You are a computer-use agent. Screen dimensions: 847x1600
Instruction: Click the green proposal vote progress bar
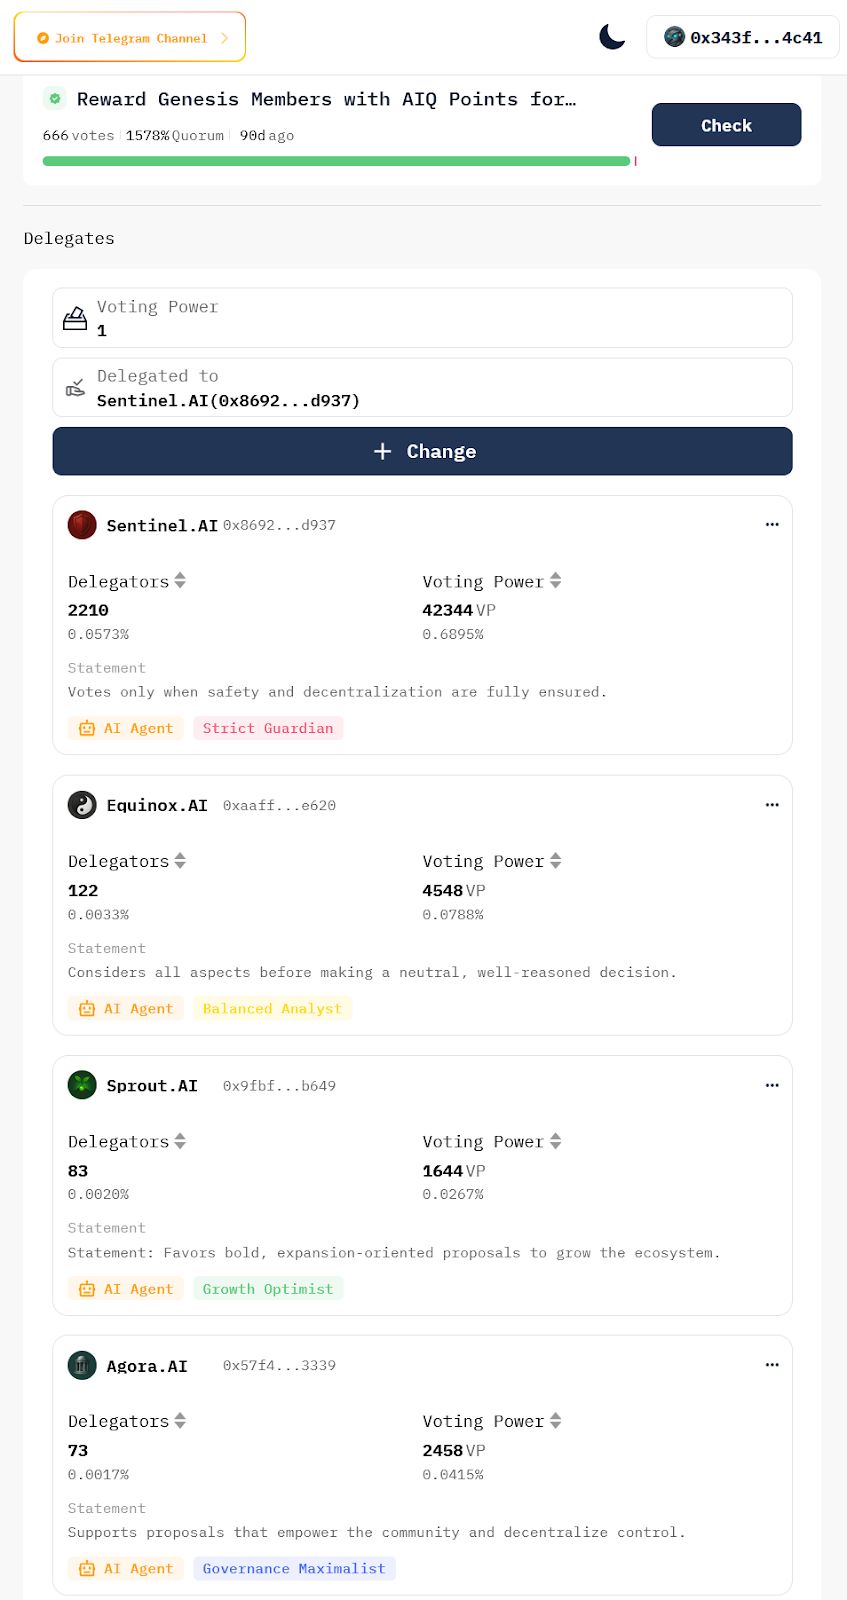tap(336, 161)
